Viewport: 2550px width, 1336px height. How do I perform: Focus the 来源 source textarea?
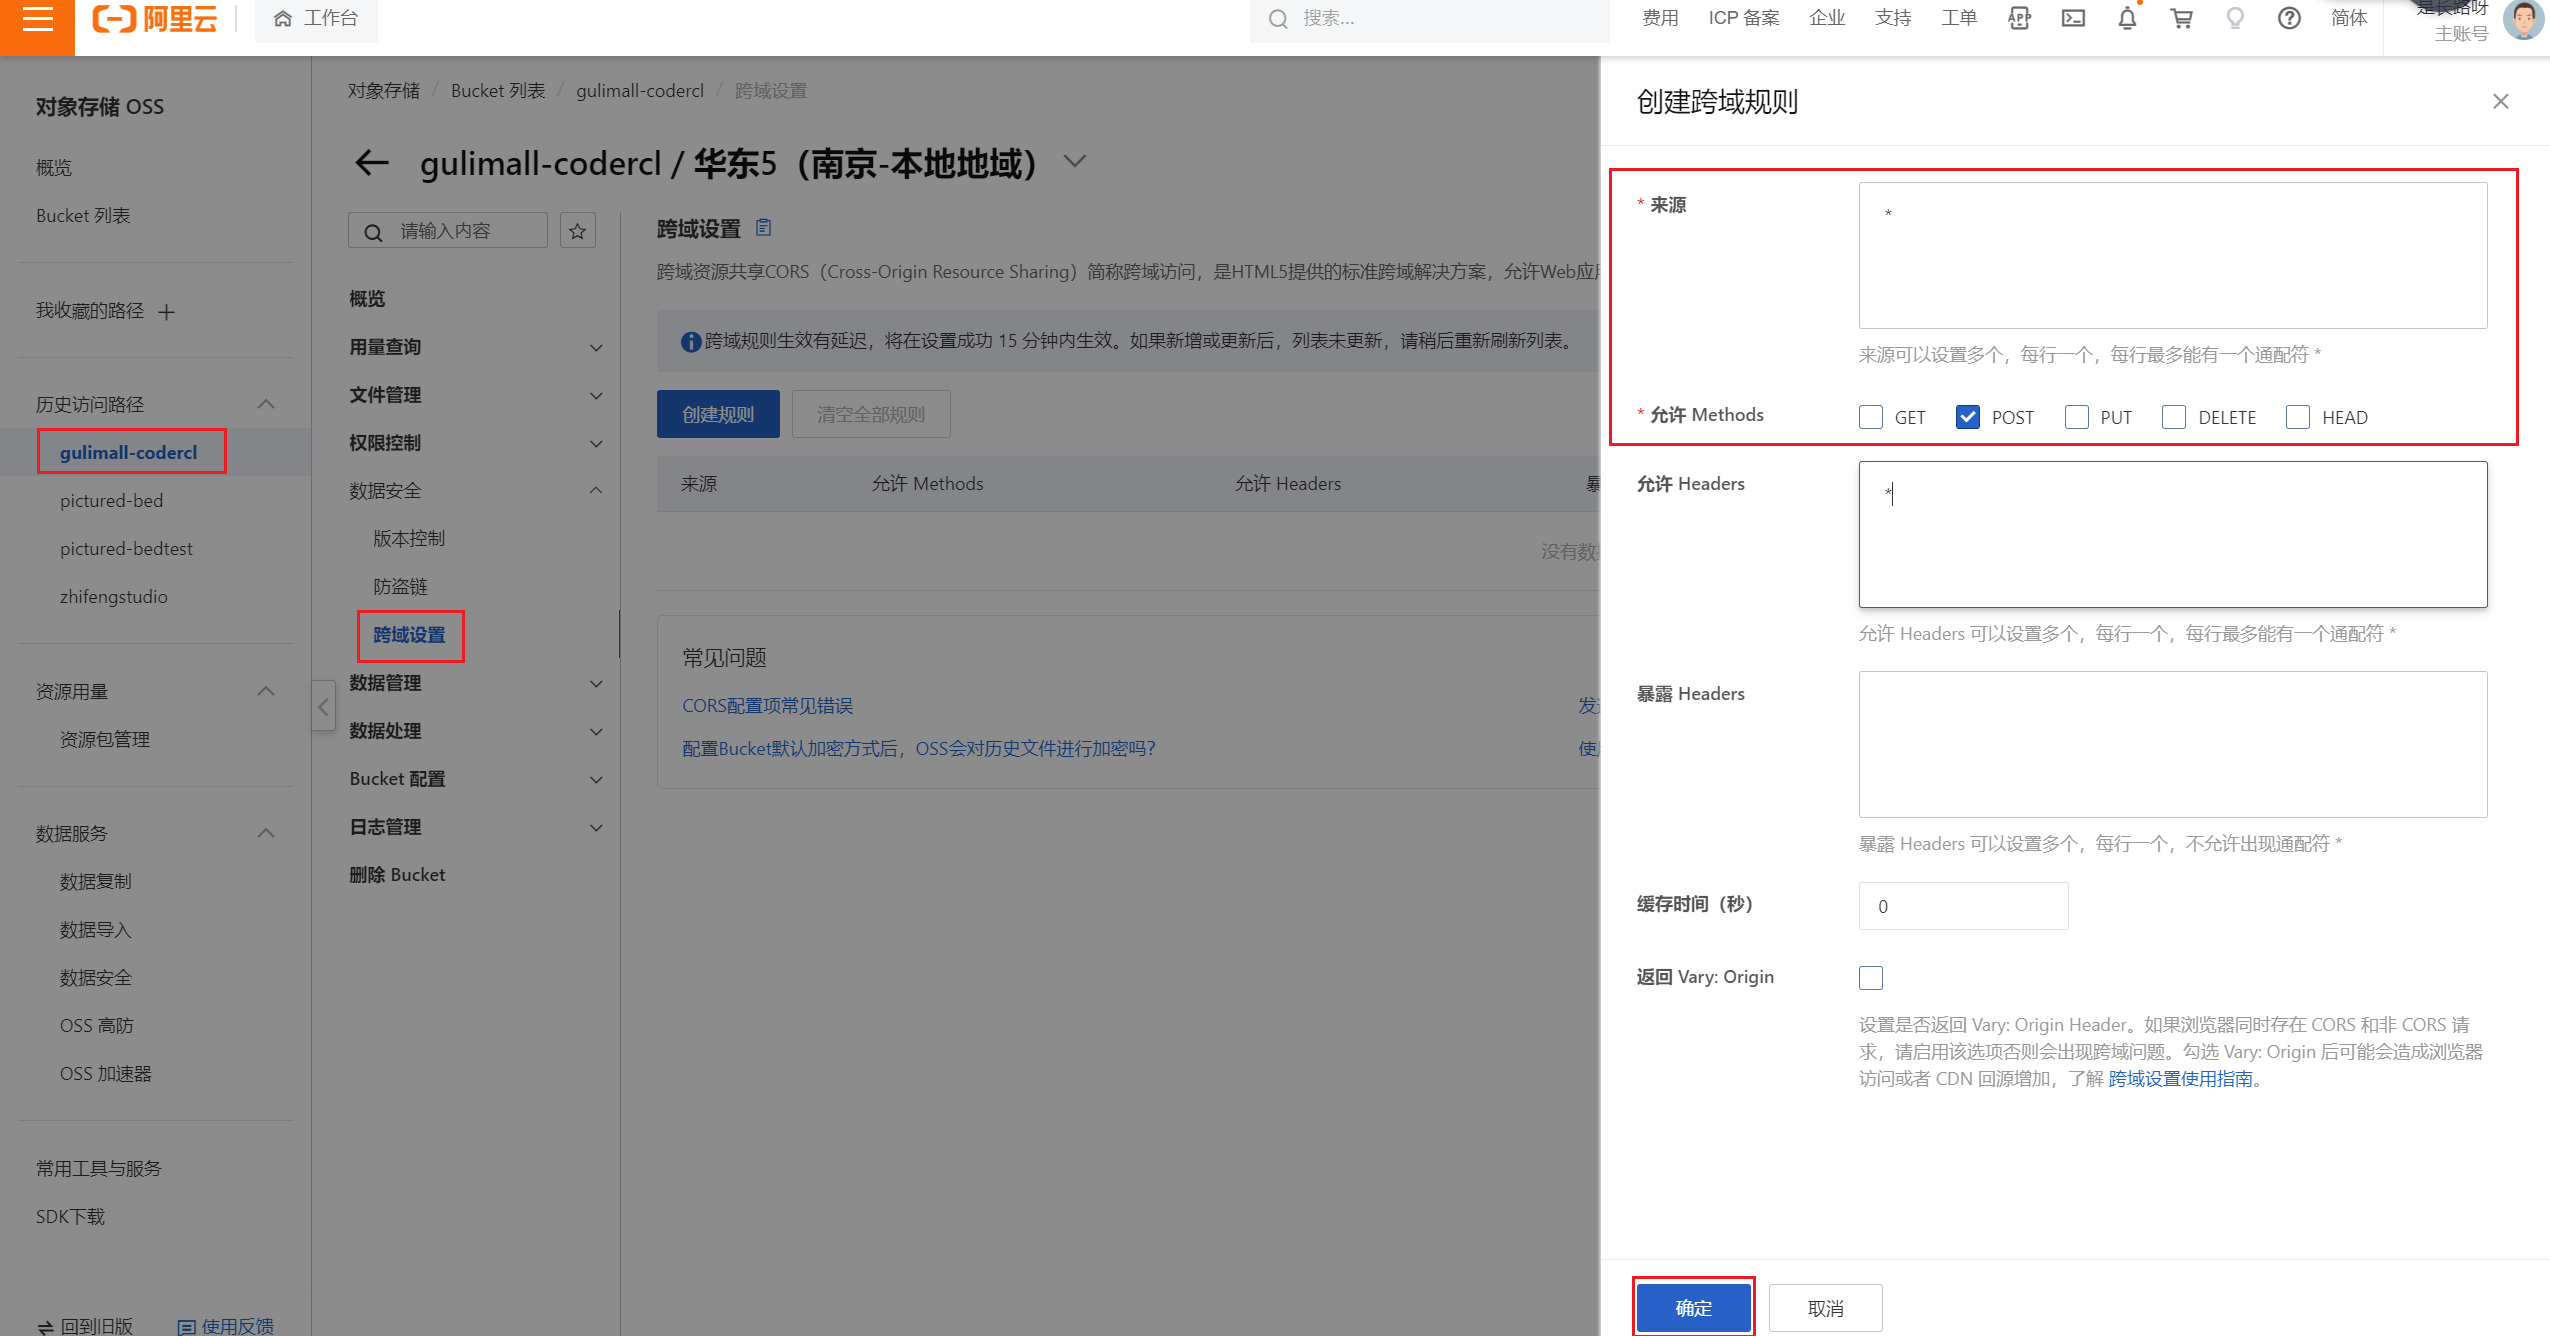pos(2172,256)
